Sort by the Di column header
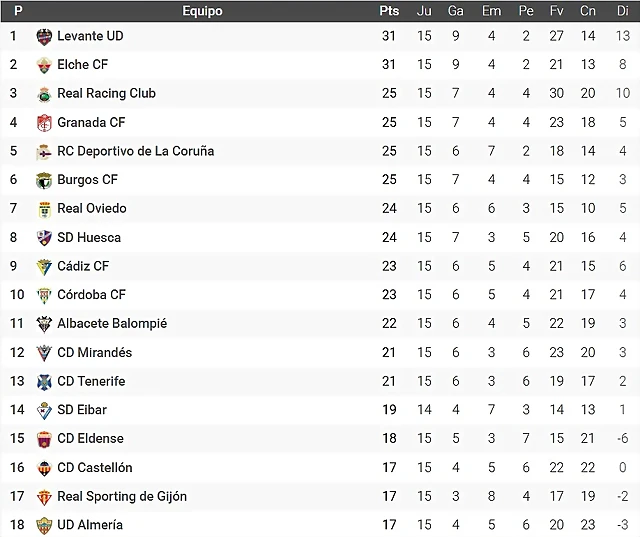This screenshot has width=640, height=537. 622,11
